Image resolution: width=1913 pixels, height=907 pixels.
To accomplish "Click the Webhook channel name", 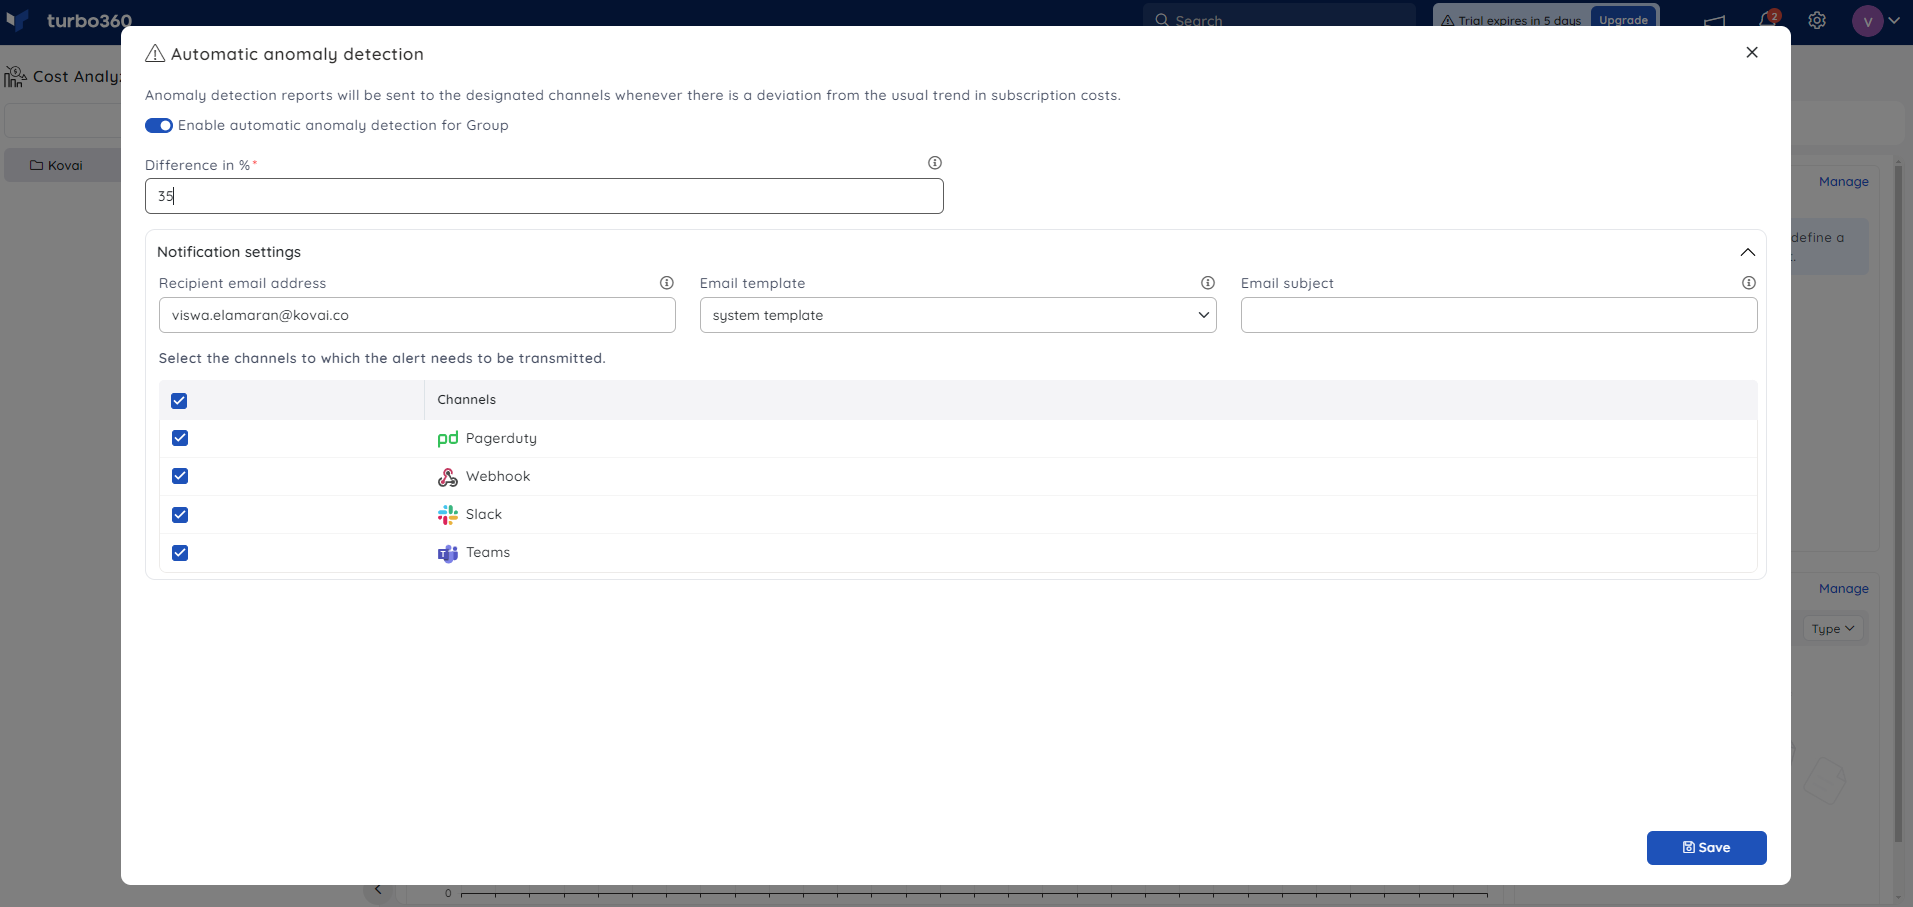I will pos(498,476).
